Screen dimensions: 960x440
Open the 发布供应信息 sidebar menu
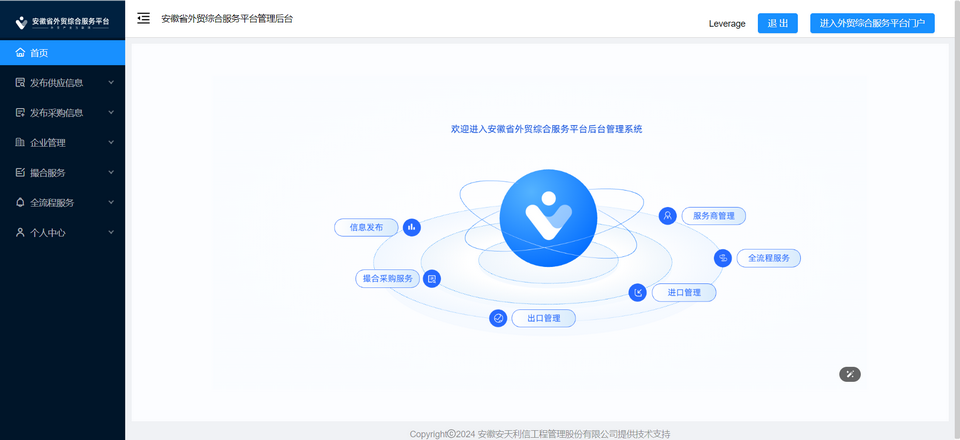62,83
